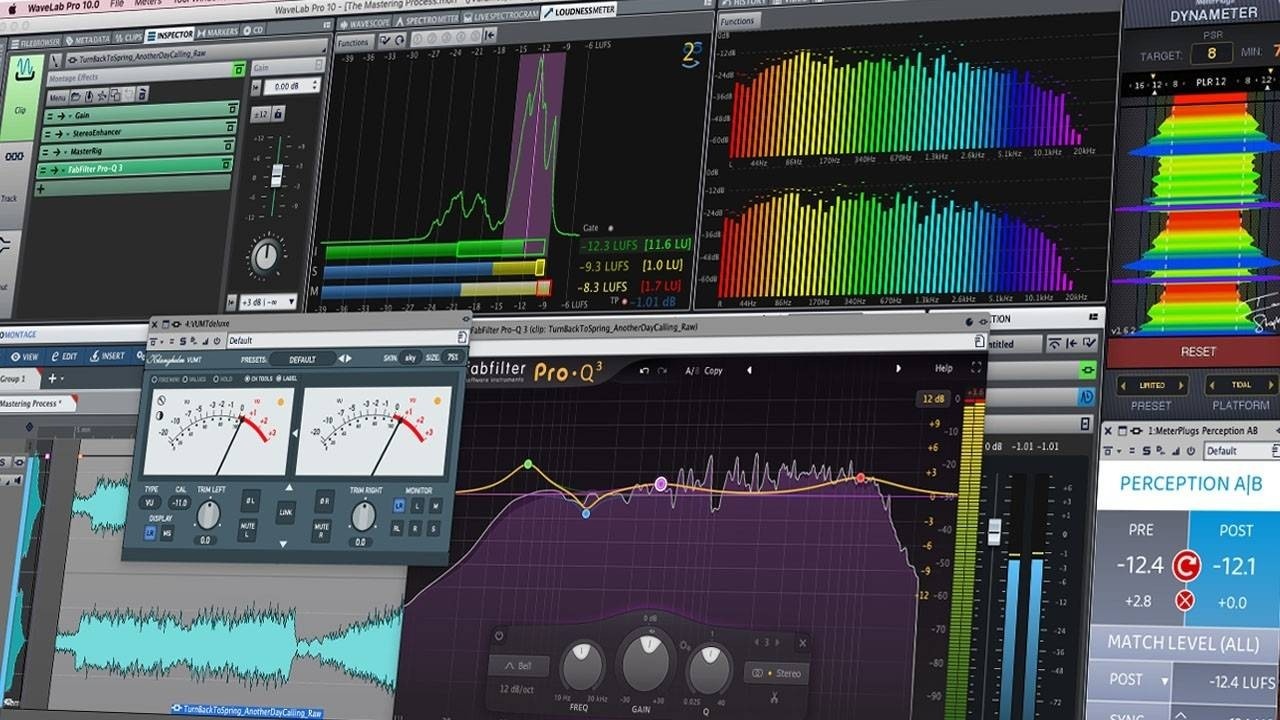Screen dimensions: 1280x720
Task: Click the VUMT LINK button
Action: [x=286, y=512]
